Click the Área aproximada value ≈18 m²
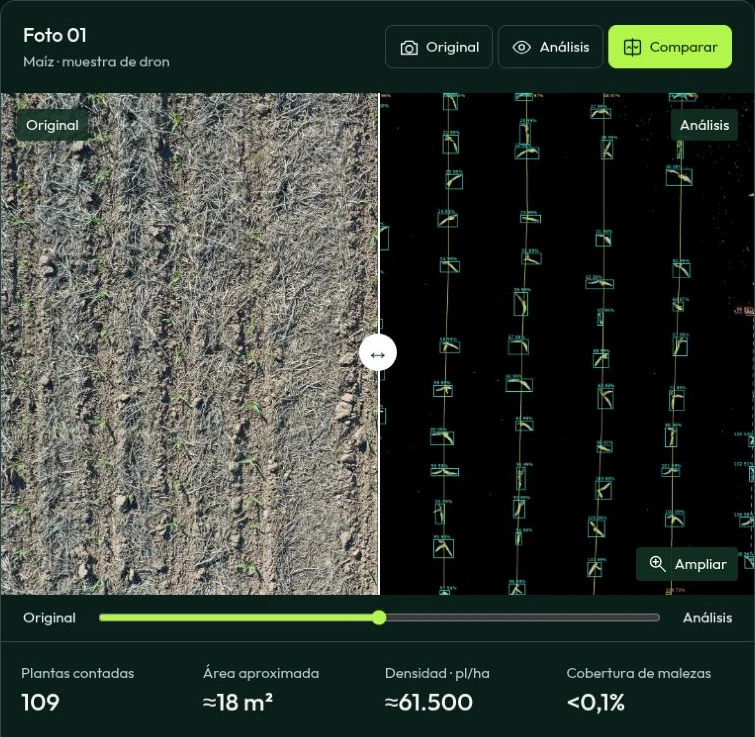This screenshot has width=755, height=737. click(237, 702)
